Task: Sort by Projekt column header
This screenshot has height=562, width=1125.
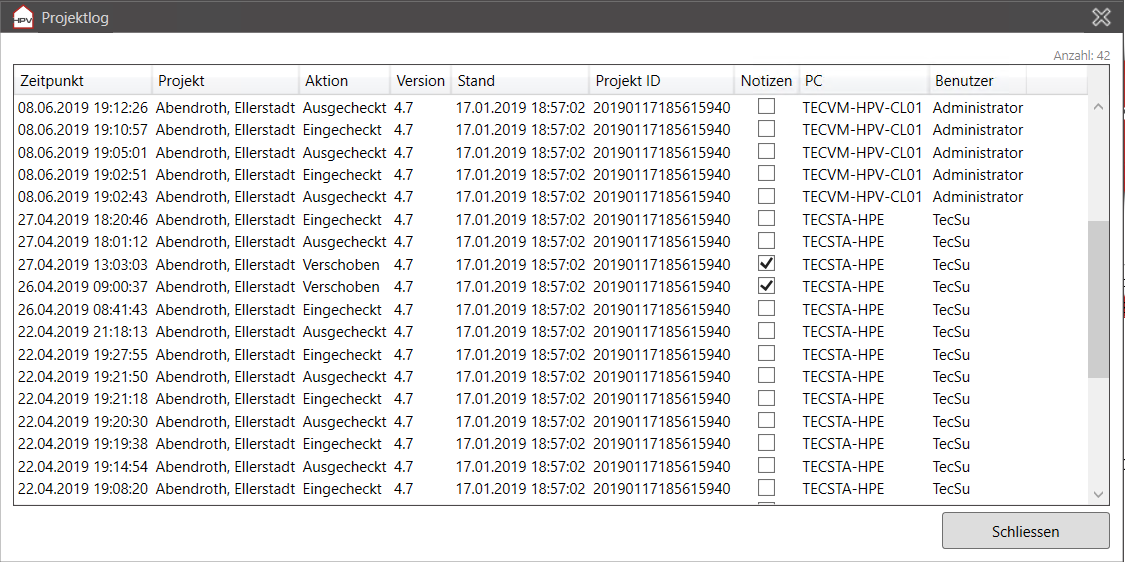Action: point(225,81)
